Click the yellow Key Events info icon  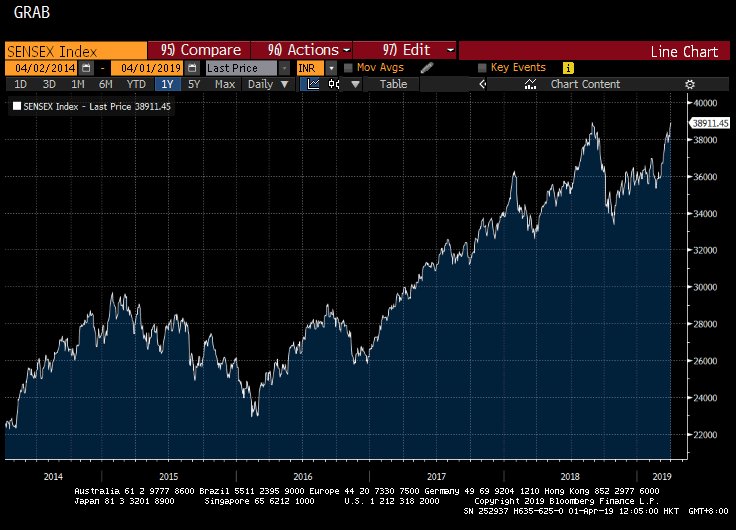click(x=568, y=68)
